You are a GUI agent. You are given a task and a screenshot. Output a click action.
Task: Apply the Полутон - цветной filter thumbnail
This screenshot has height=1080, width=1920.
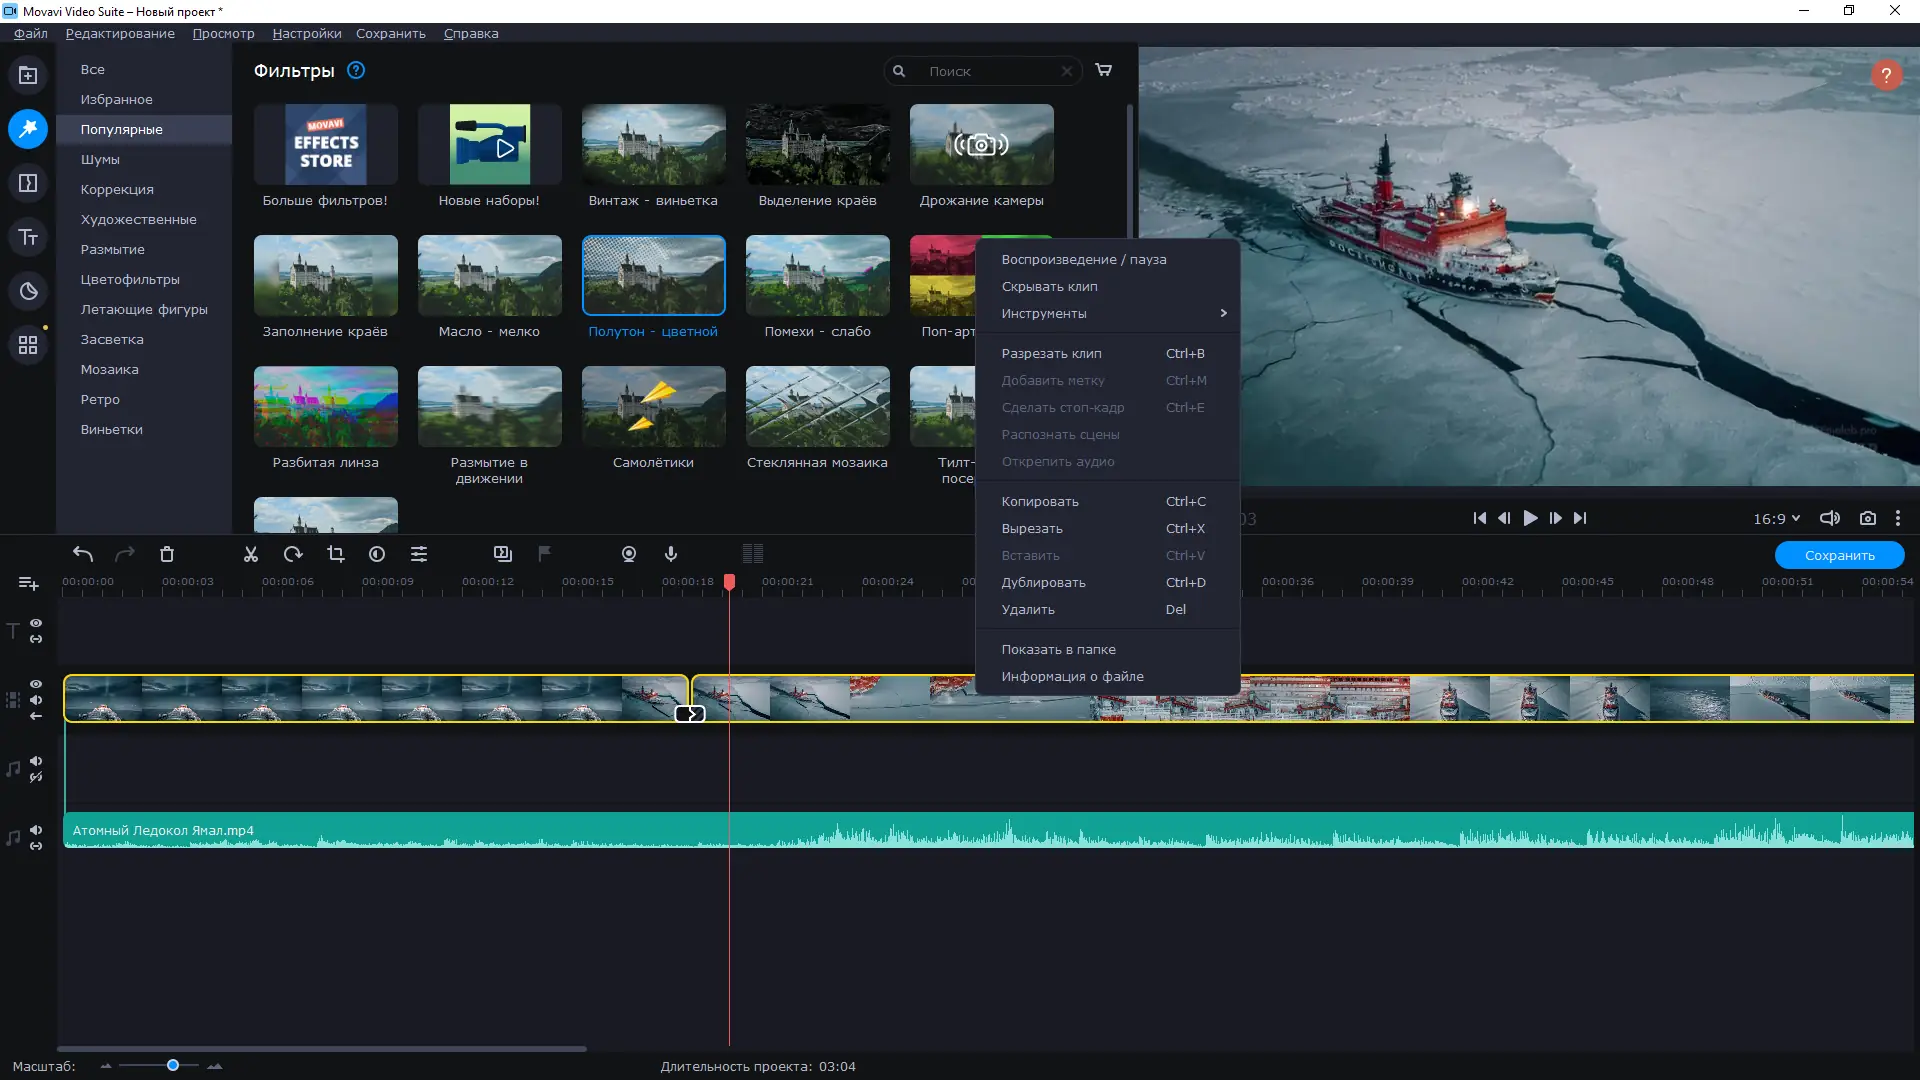coord(653,275)
